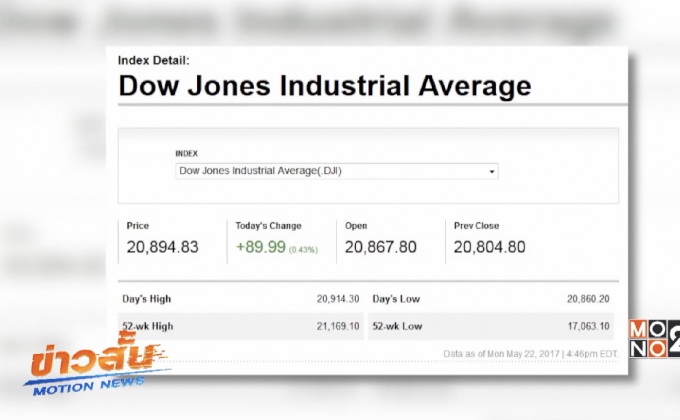Click the +89.99 Today's Change value
The width and height of the screenshot is (680, 420).
259,247
